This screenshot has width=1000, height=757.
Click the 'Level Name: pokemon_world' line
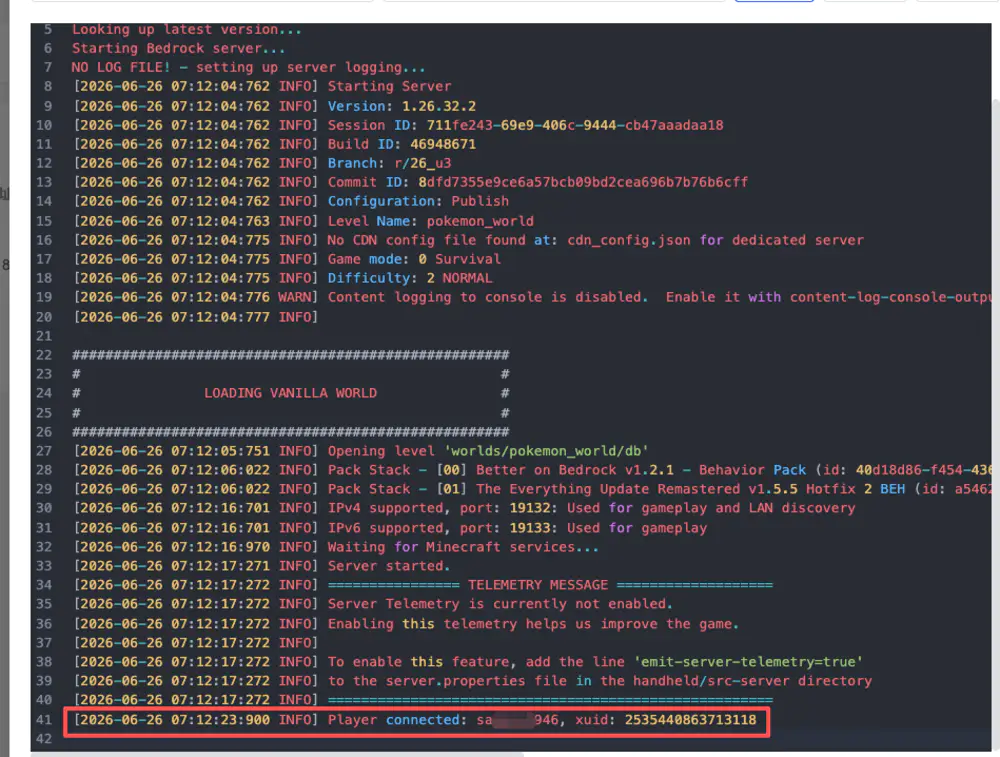click(304, 221)
